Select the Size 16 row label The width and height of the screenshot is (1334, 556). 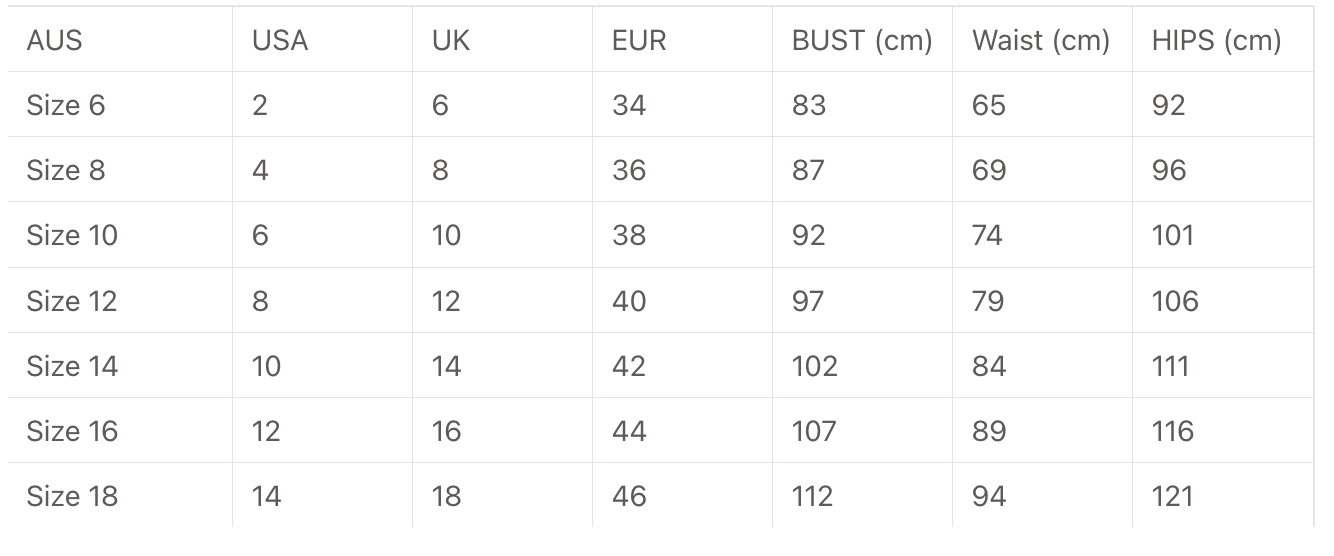point(72,431)
